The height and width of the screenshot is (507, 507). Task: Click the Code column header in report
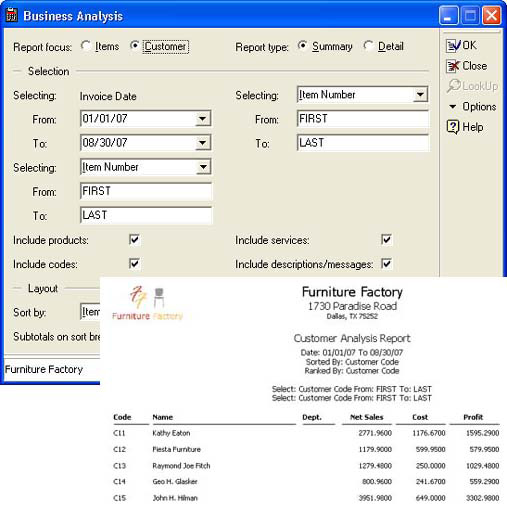122,417
